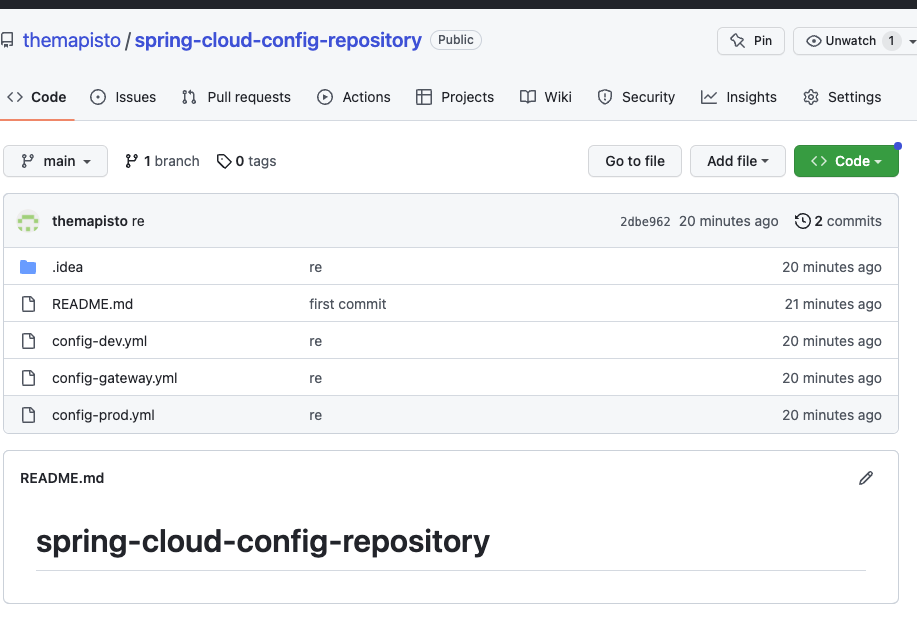This screenshot has width=917, height=621.
Task: Click the Insights graph icon
Action: click(709, 97)
